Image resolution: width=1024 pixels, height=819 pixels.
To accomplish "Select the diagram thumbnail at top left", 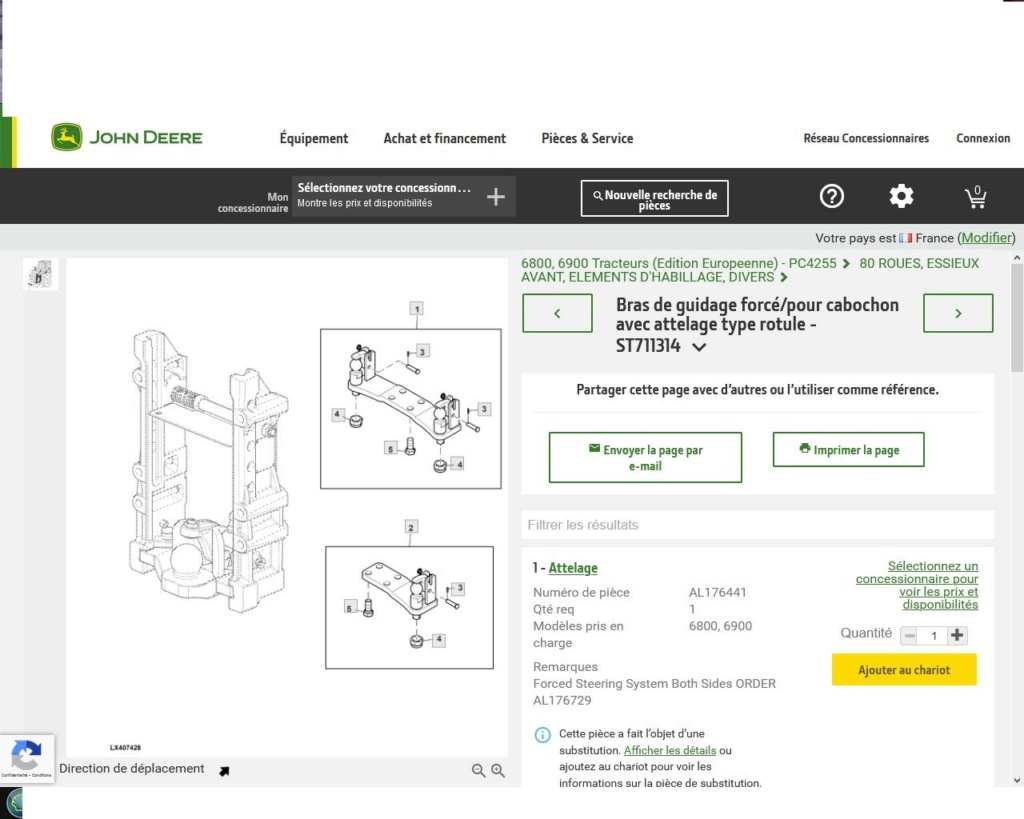I will point(40,274).
